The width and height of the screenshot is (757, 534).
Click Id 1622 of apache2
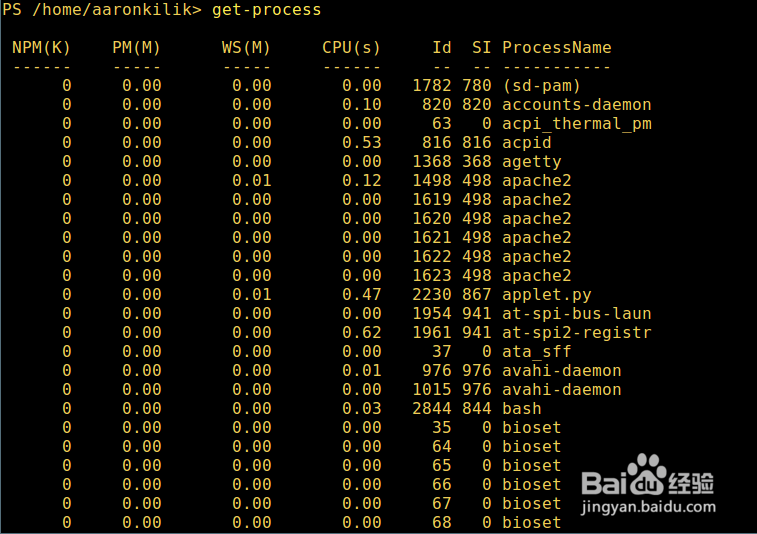[x=432, y=256]
